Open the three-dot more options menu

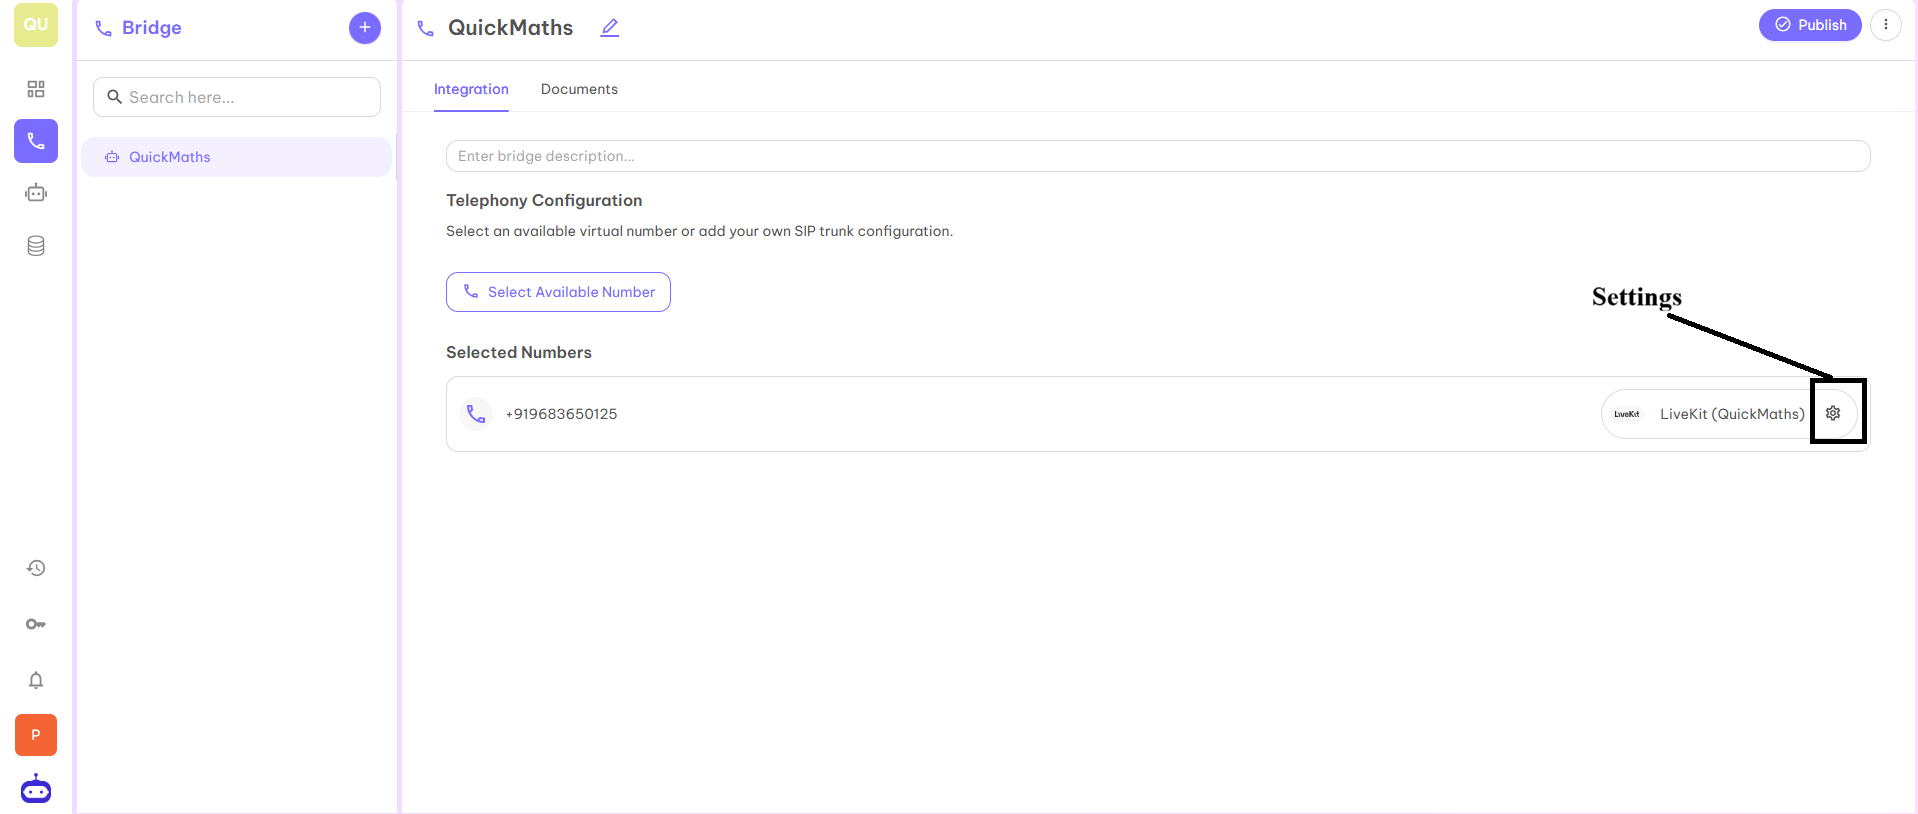pyautogui.click(x=1886, y=25)
